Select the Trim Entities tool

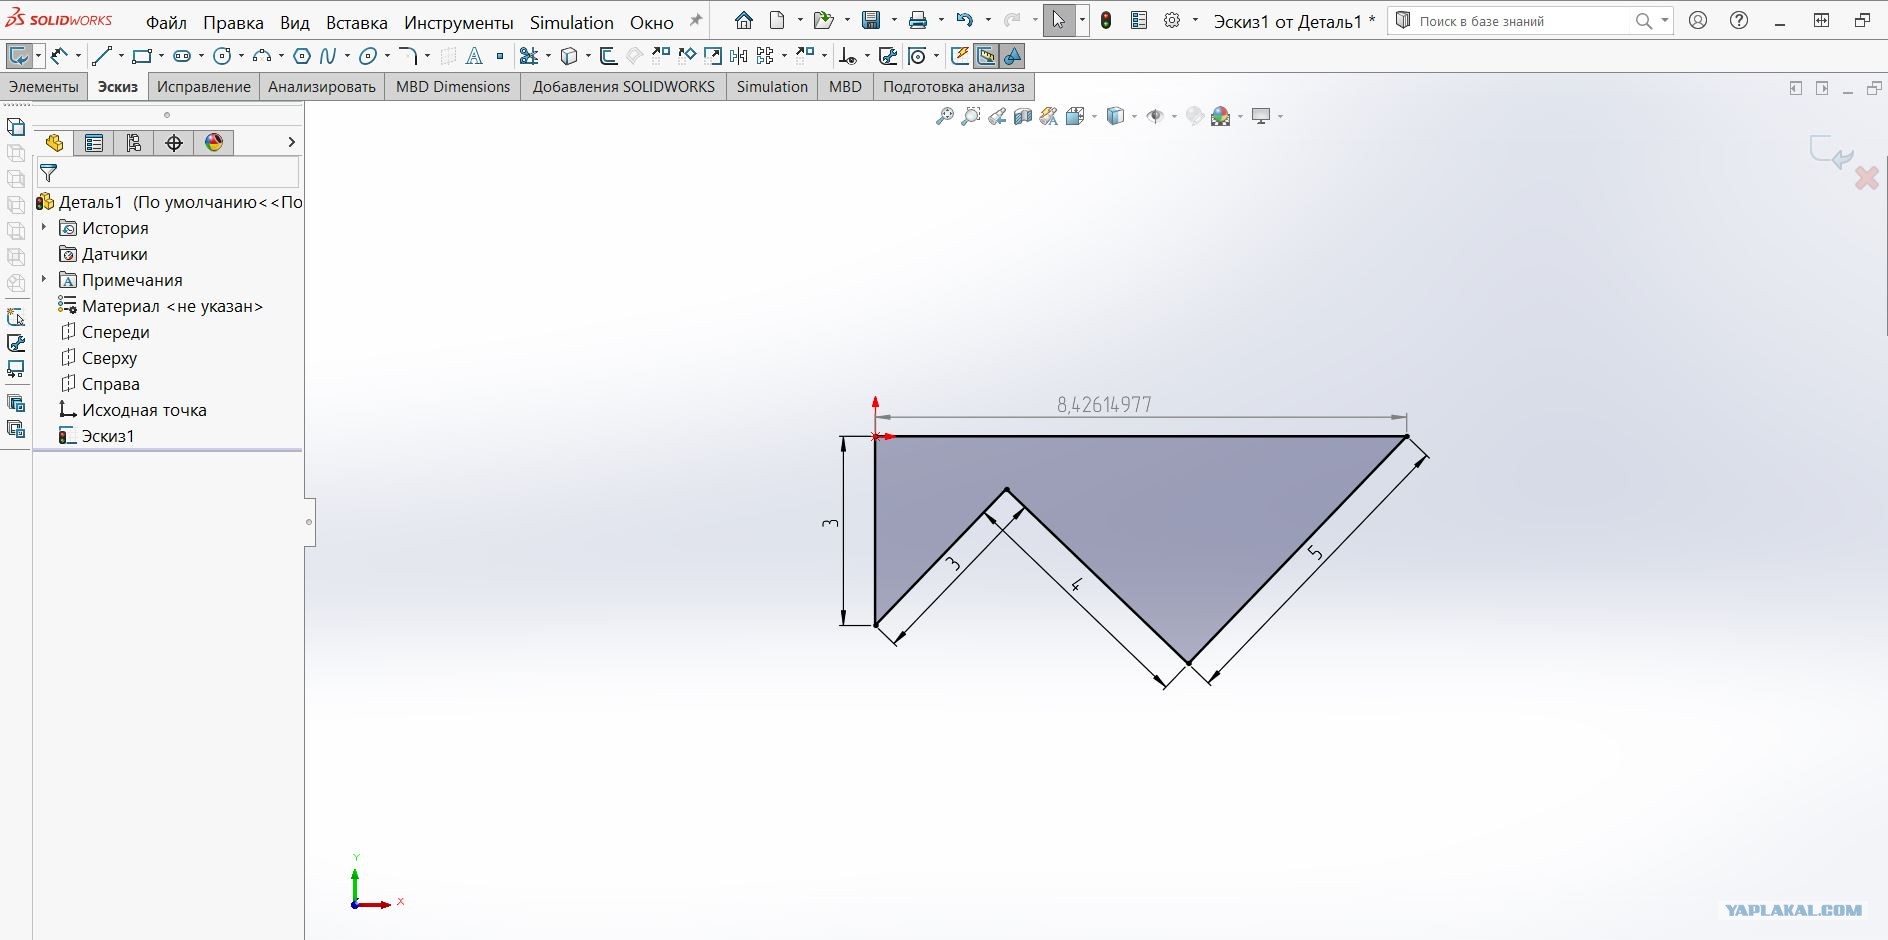pyautogui.click(x=529, y=56)
